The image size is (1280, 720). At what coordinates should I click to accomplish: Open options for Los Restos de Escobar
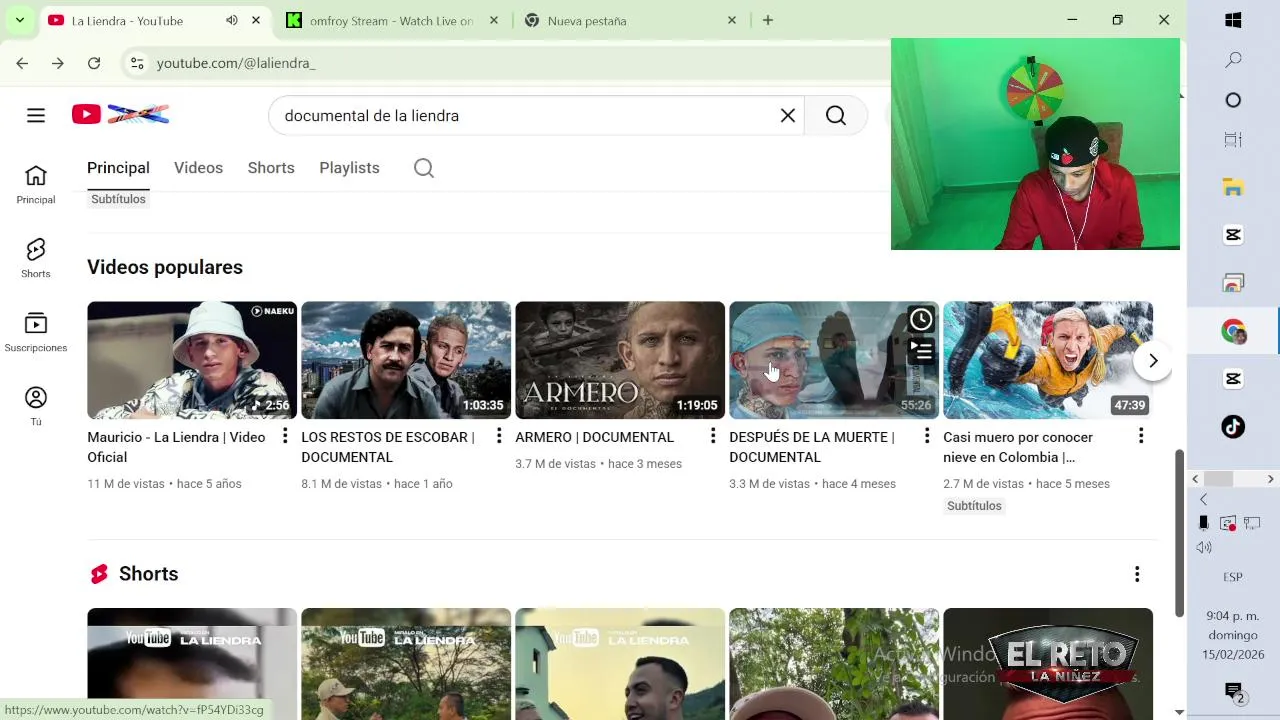[499, 436]
